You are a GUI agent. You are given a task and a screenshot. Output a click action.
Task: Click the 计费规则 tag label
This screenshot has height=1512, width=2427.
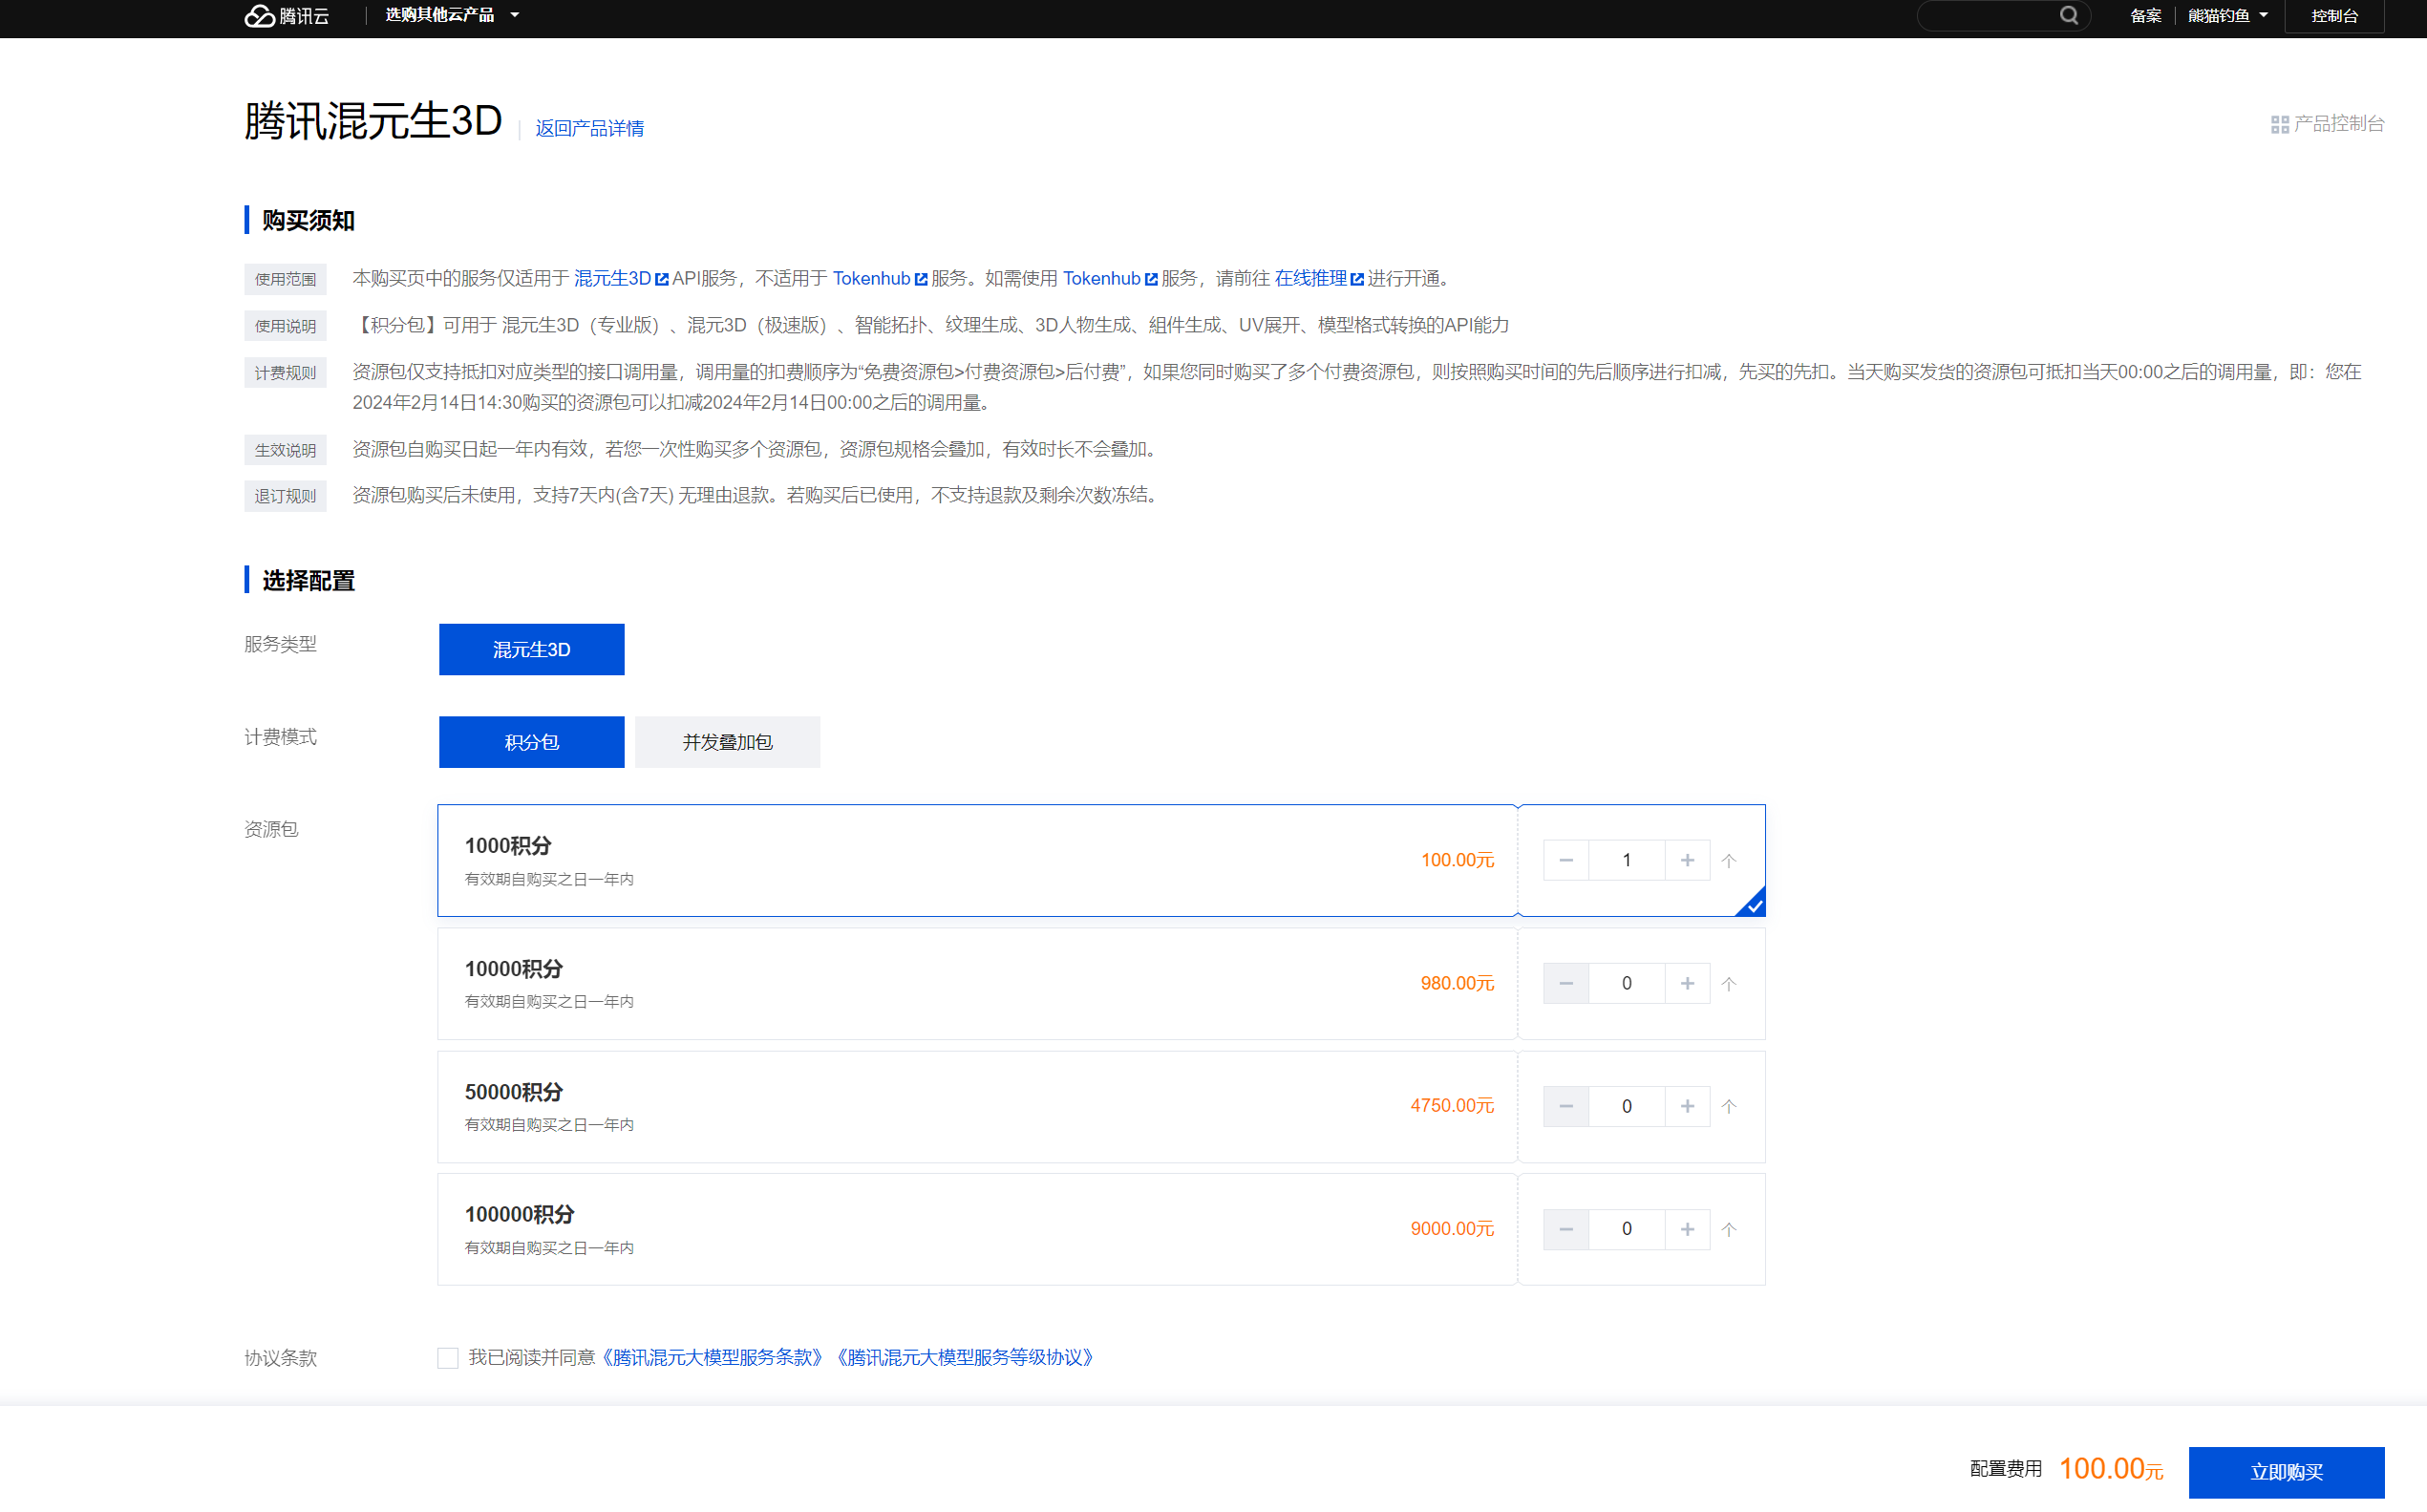coord(285,373)
